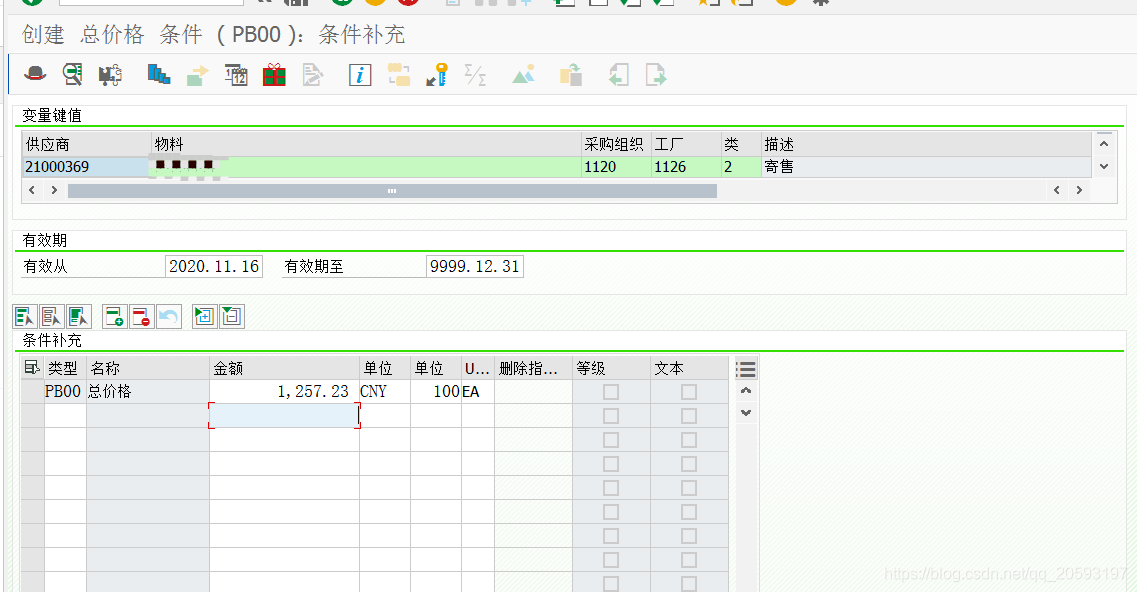Go to next document page icon
Viewport: 1137px width, 592px height.
tap(656, 75)
